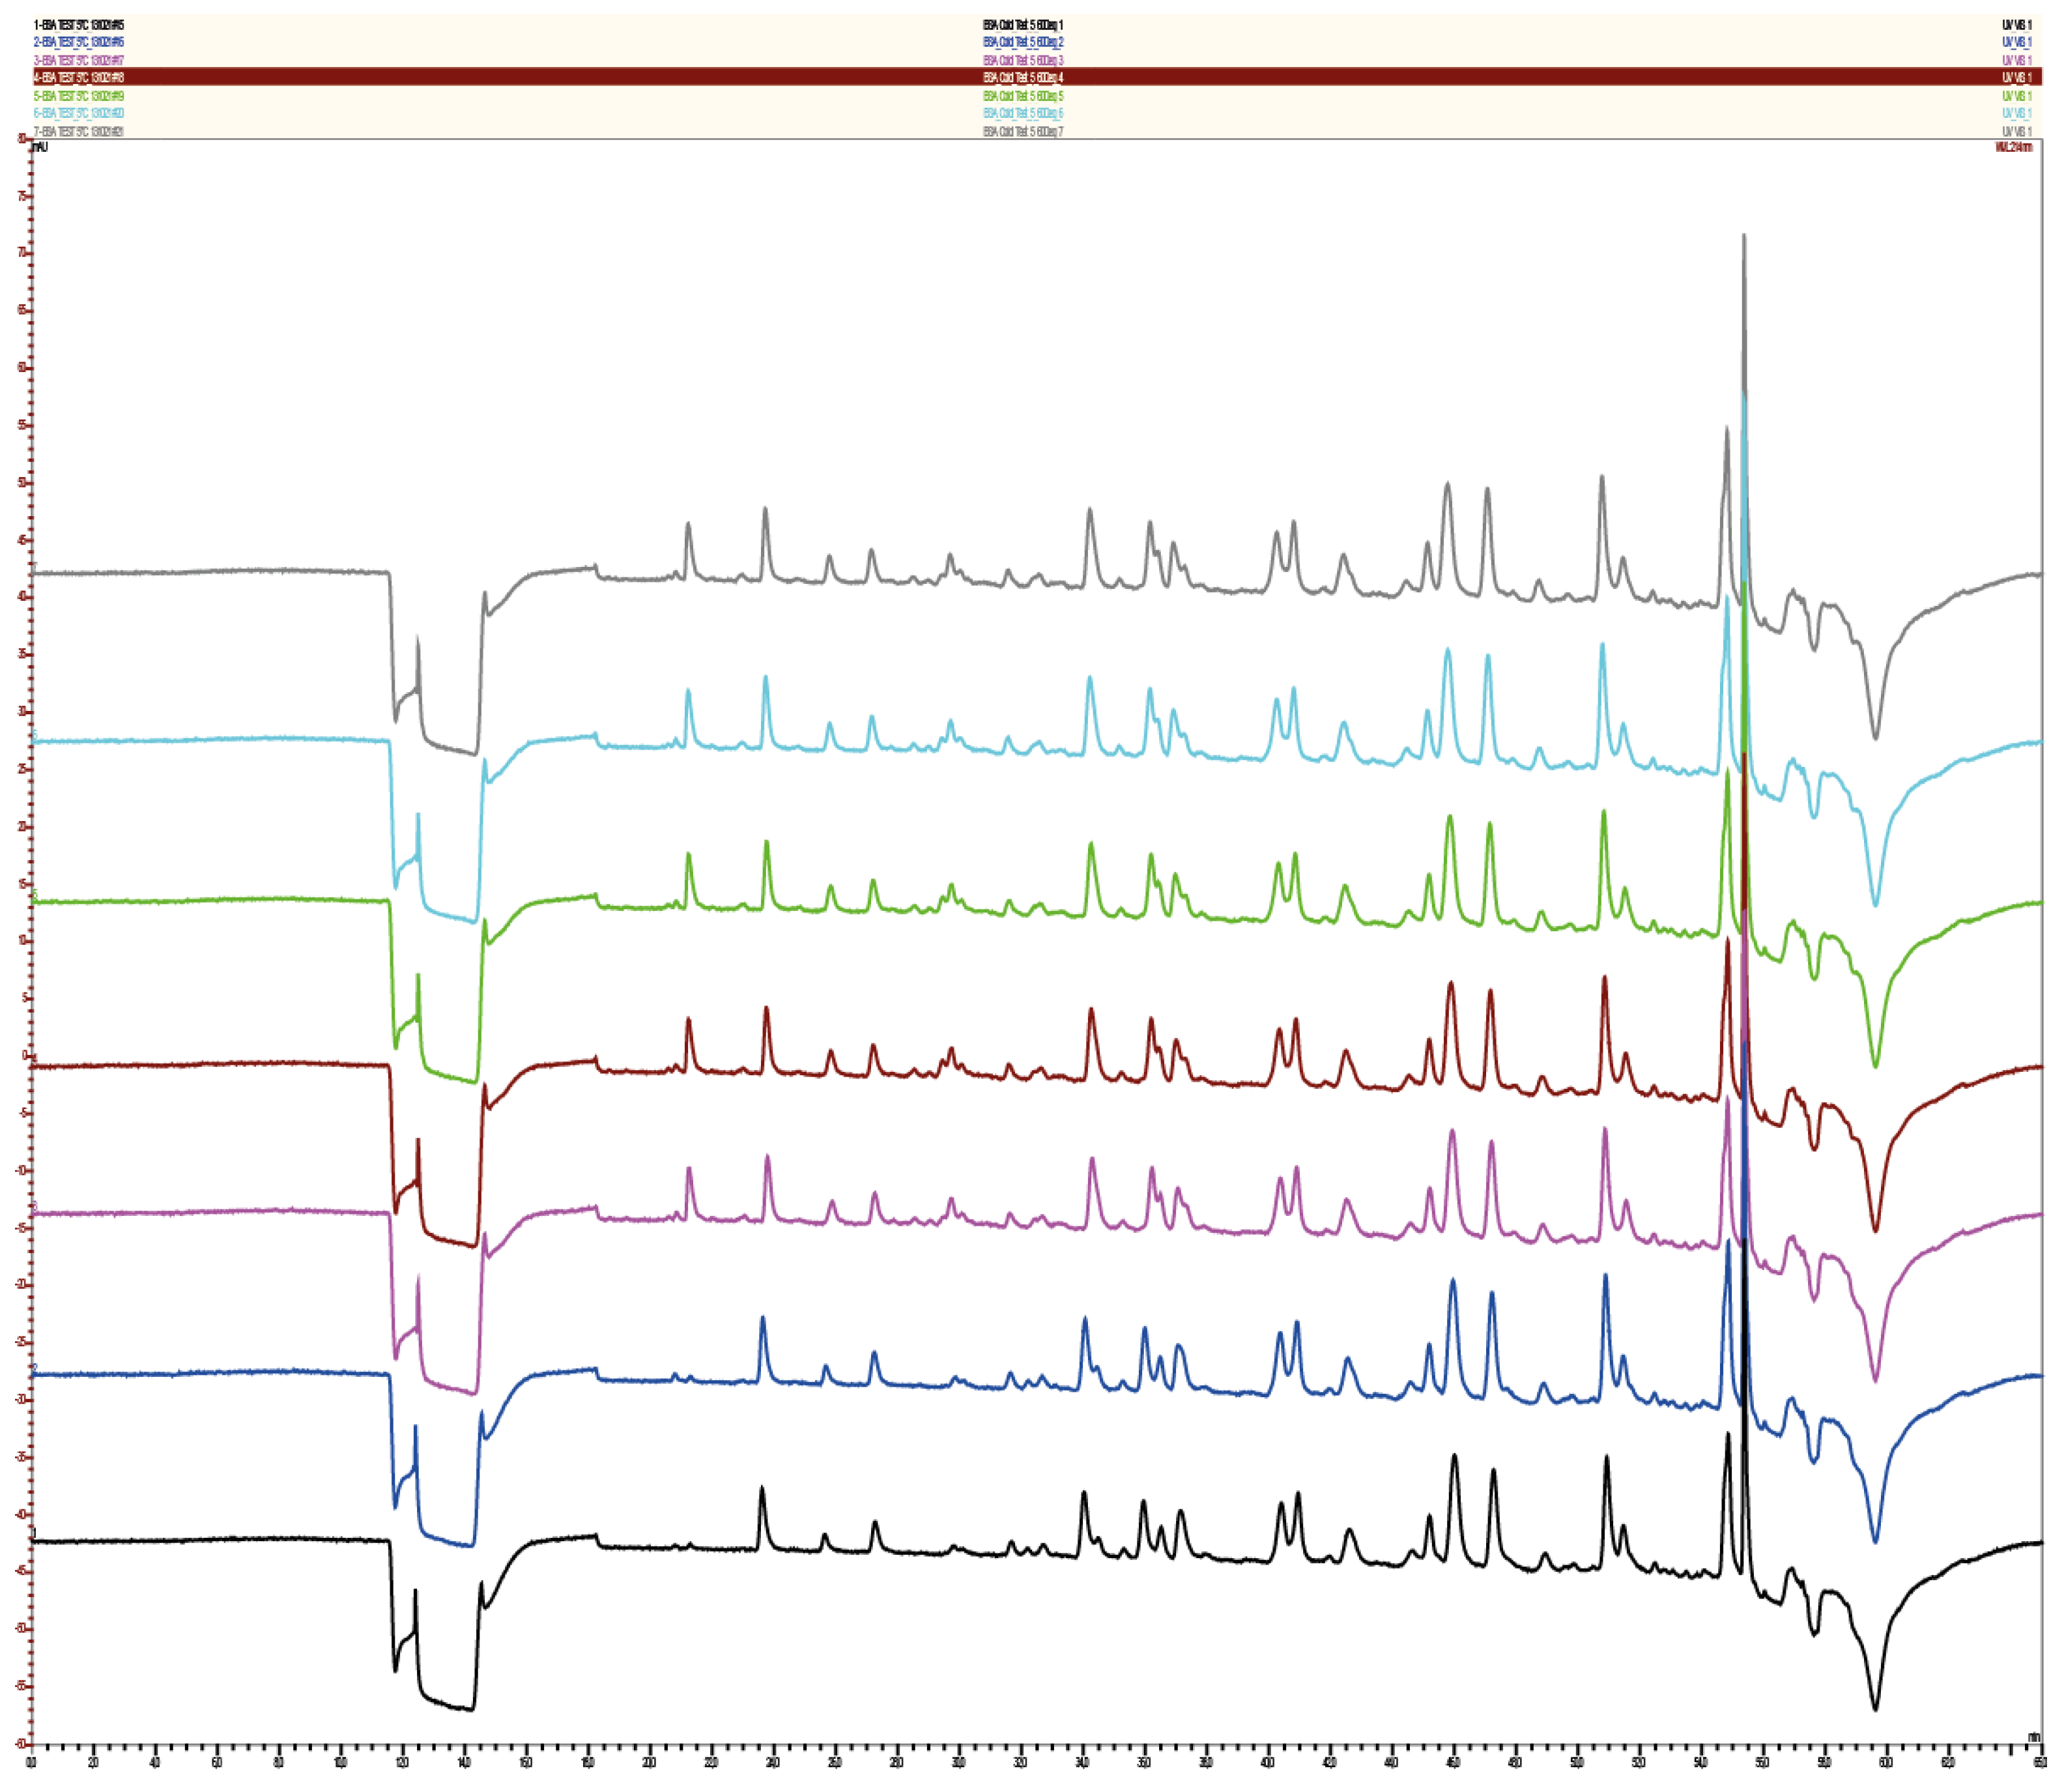Click the gray EBA Cold Test 600eq 7 label
The width and height of the screenshot is (2064, 1792).
[1023, 132]
